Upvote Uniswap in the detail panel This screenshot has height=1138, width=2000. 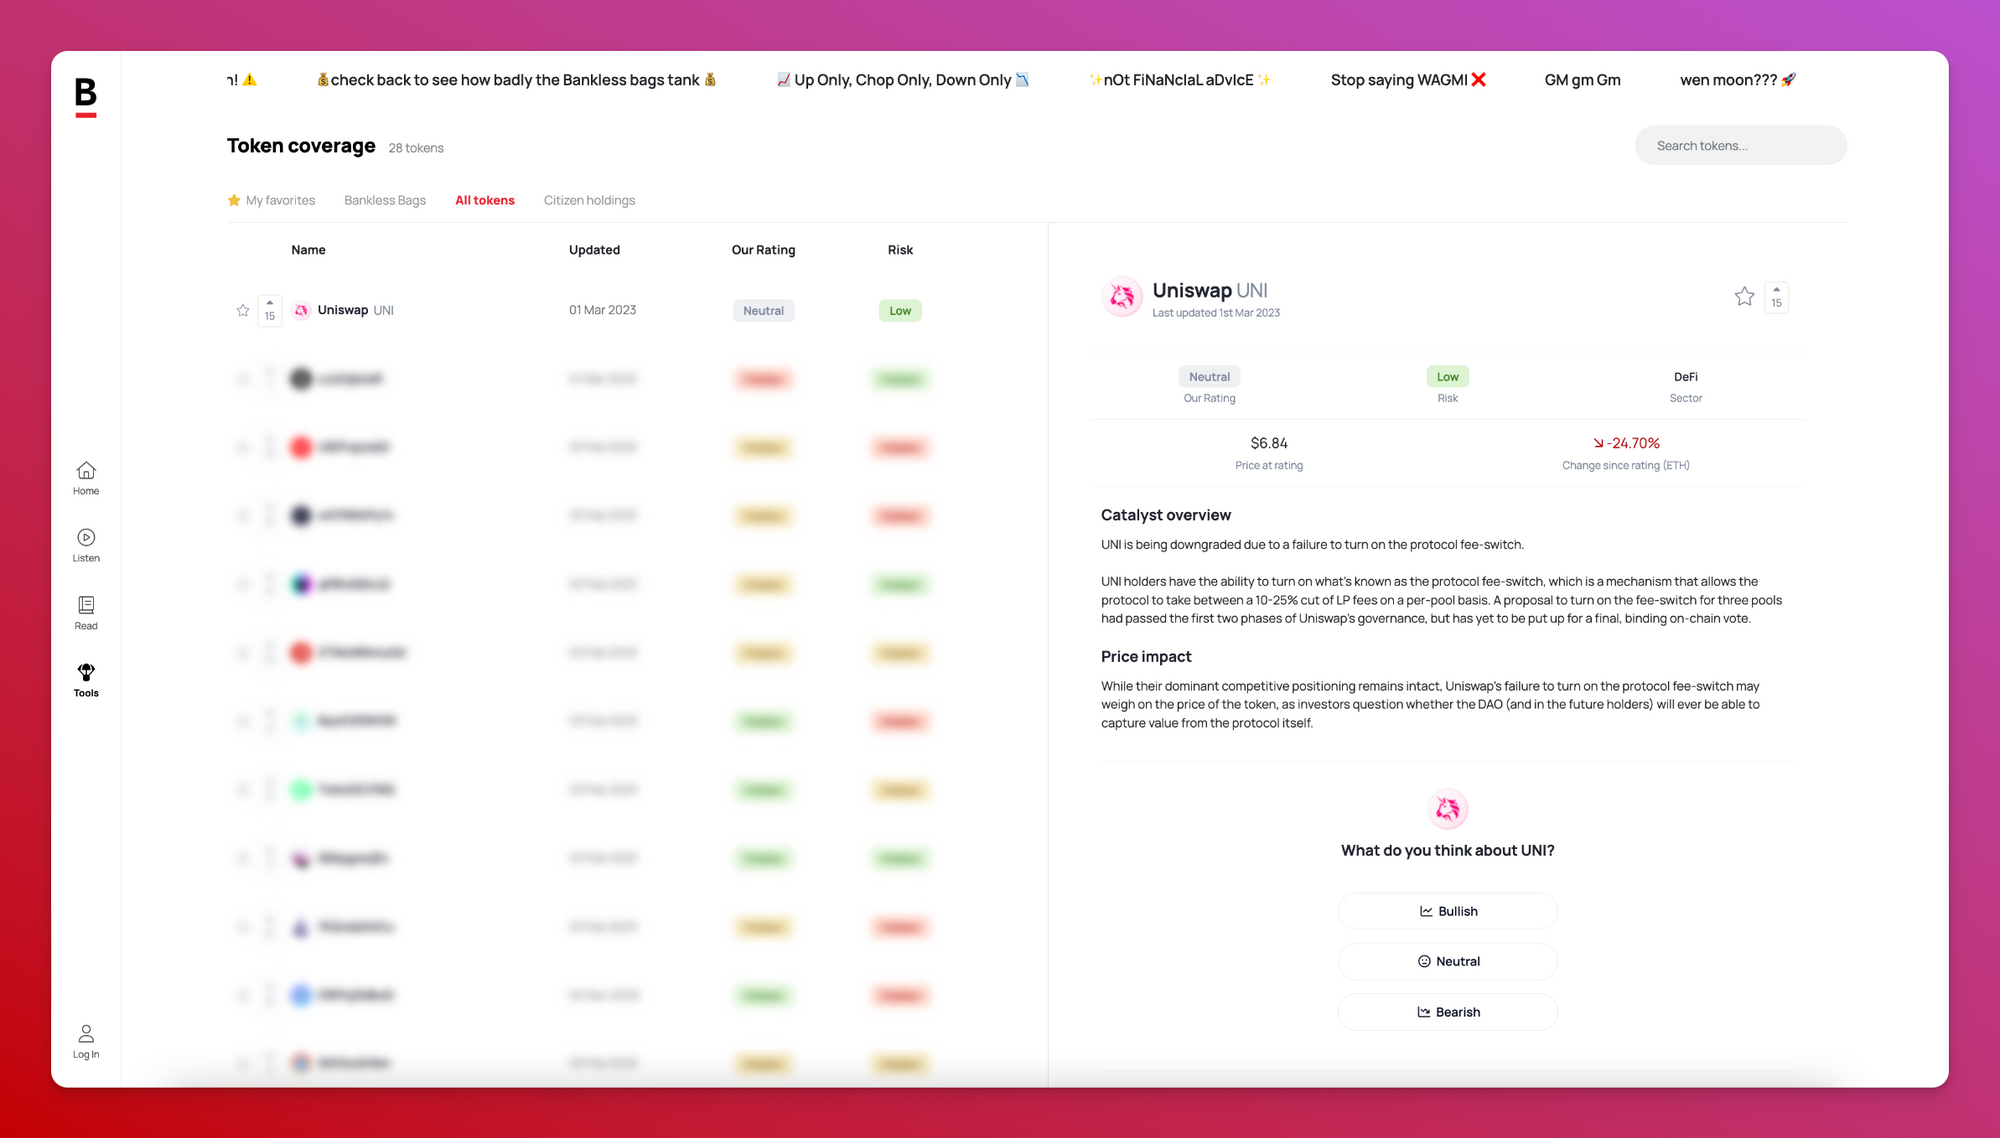coord(1776,297)
